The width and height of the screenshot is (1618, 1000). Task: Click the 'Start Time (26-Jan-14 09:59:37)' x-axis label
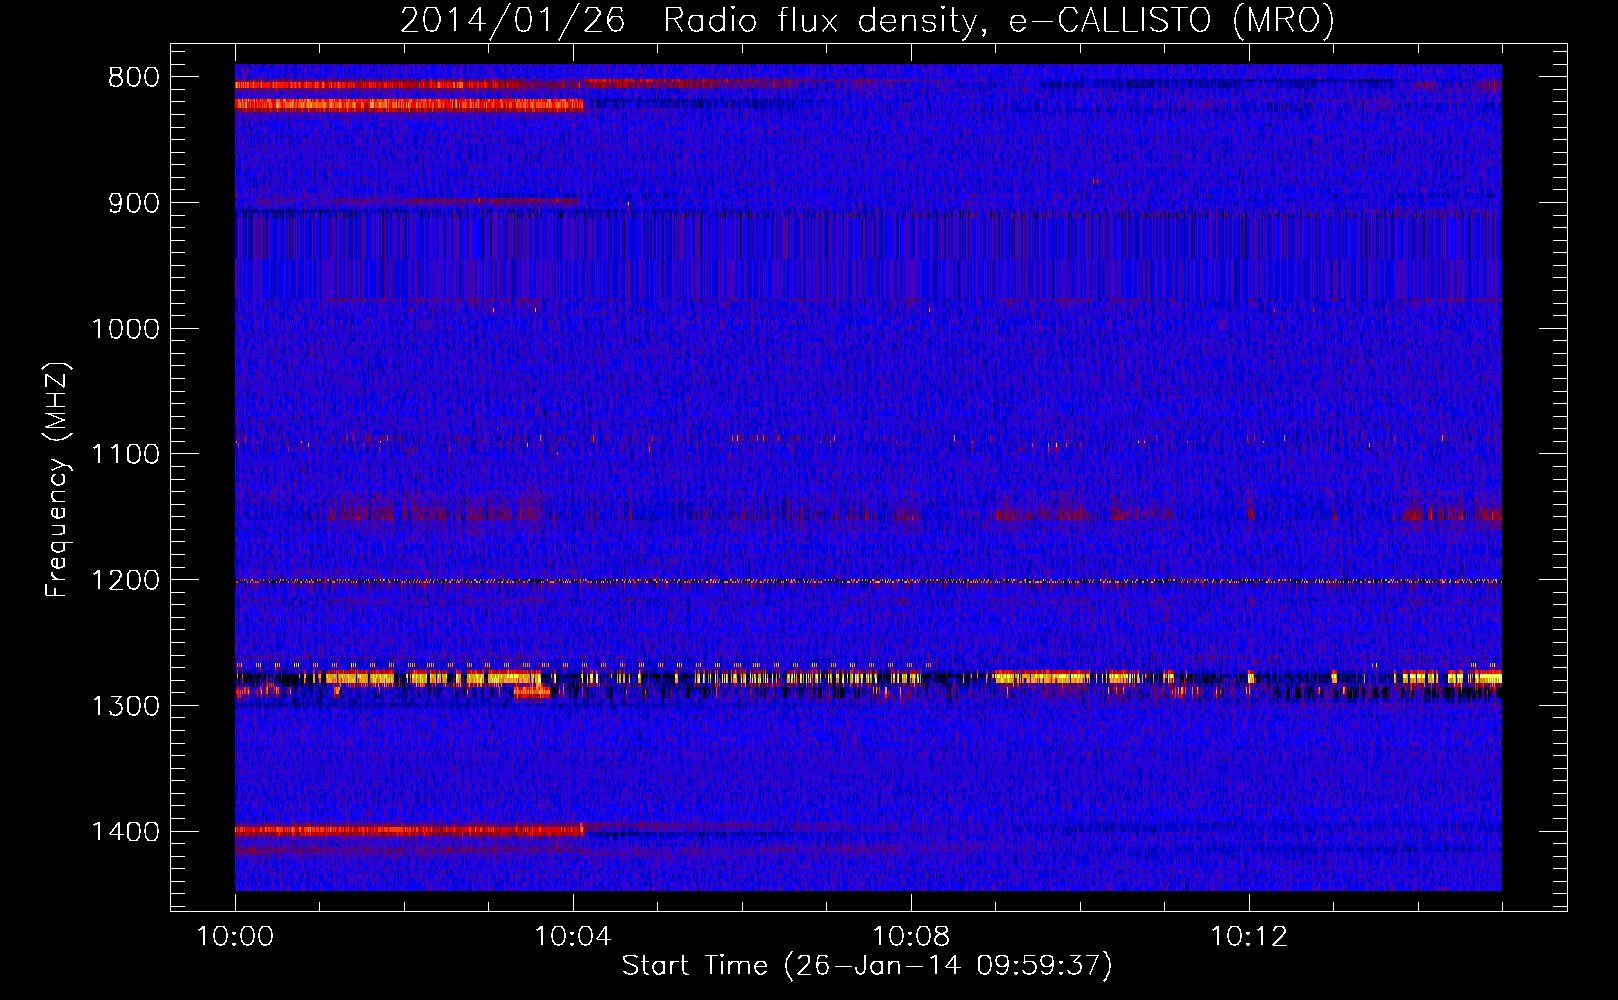[x=867, y=966]
